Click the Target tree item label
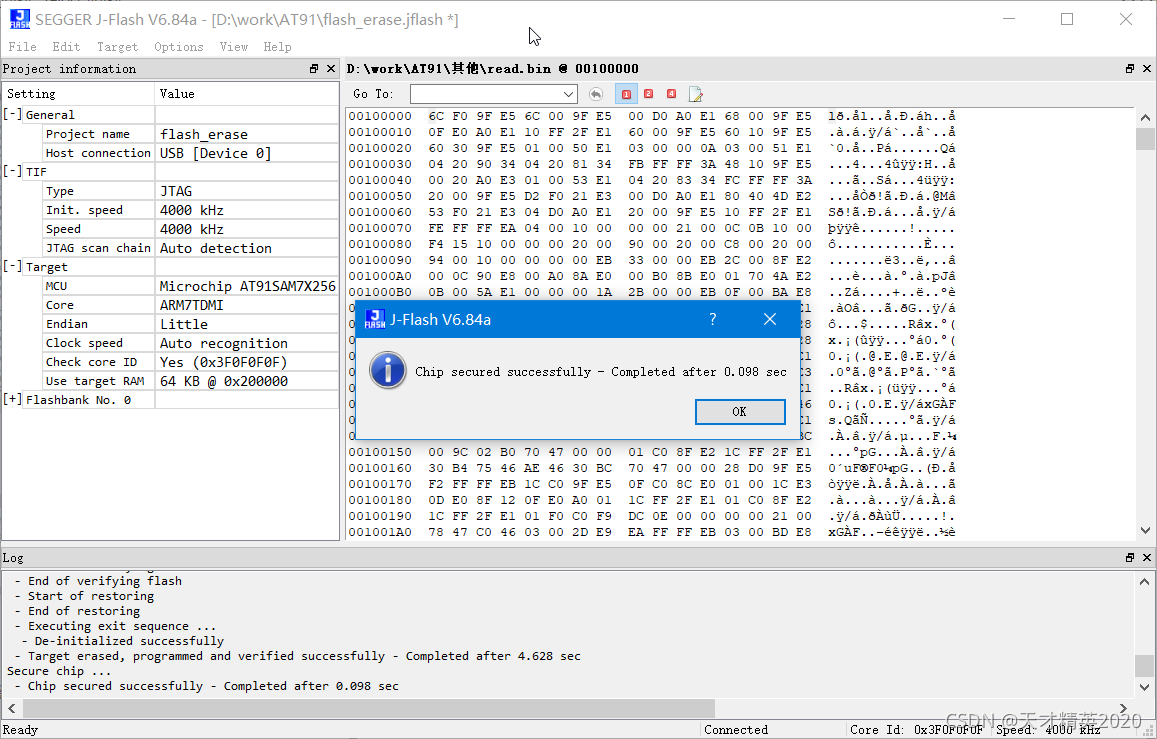1157x739 pixels. pos(46,266)
